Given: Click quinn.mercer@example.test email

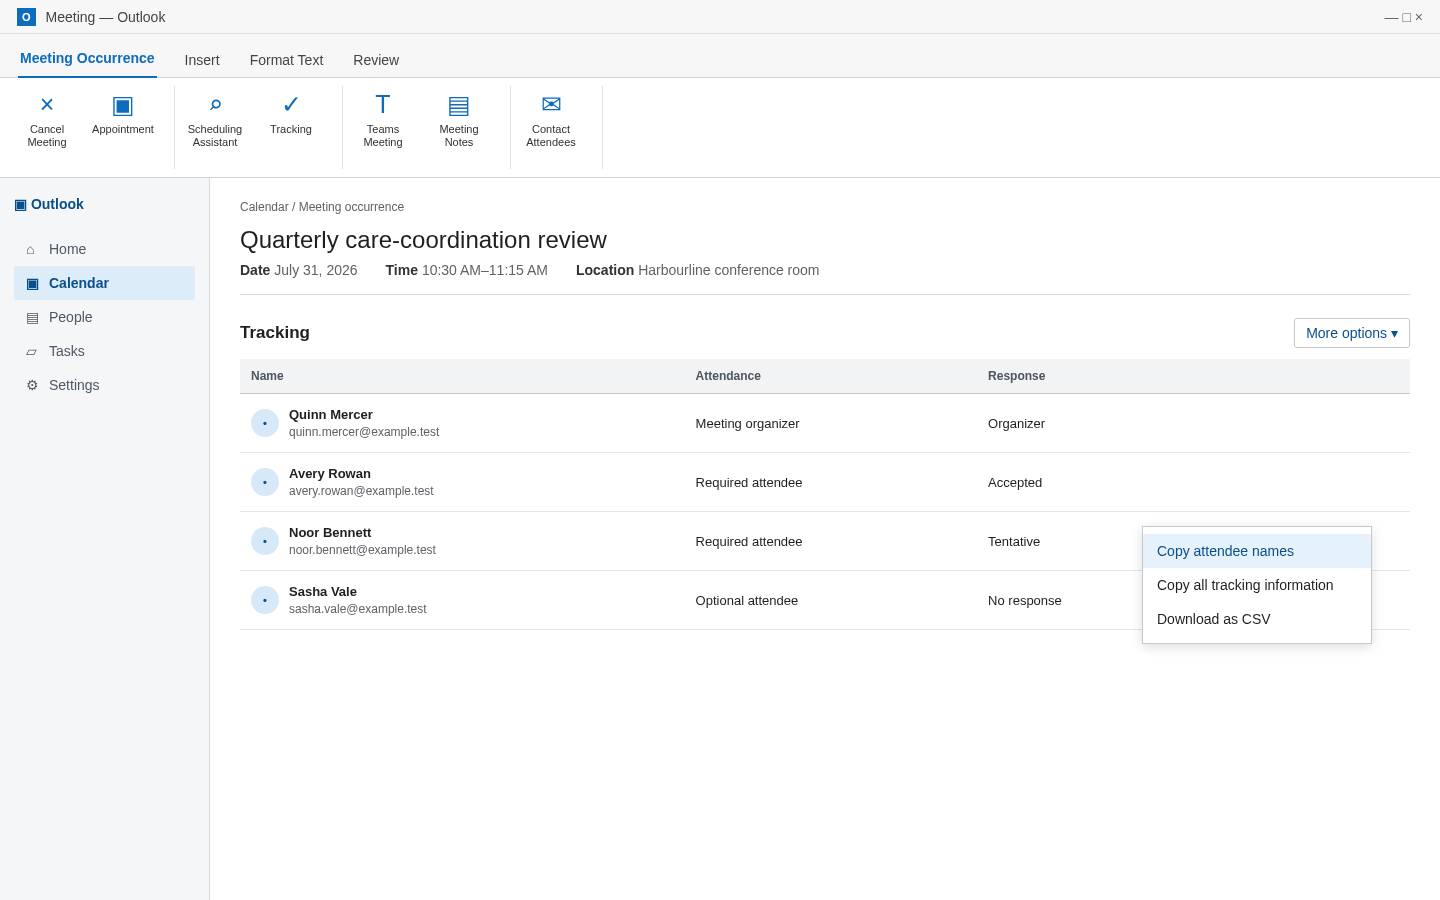Looking at the screenshot, I should pyautogui.click(x=364, y=432).
